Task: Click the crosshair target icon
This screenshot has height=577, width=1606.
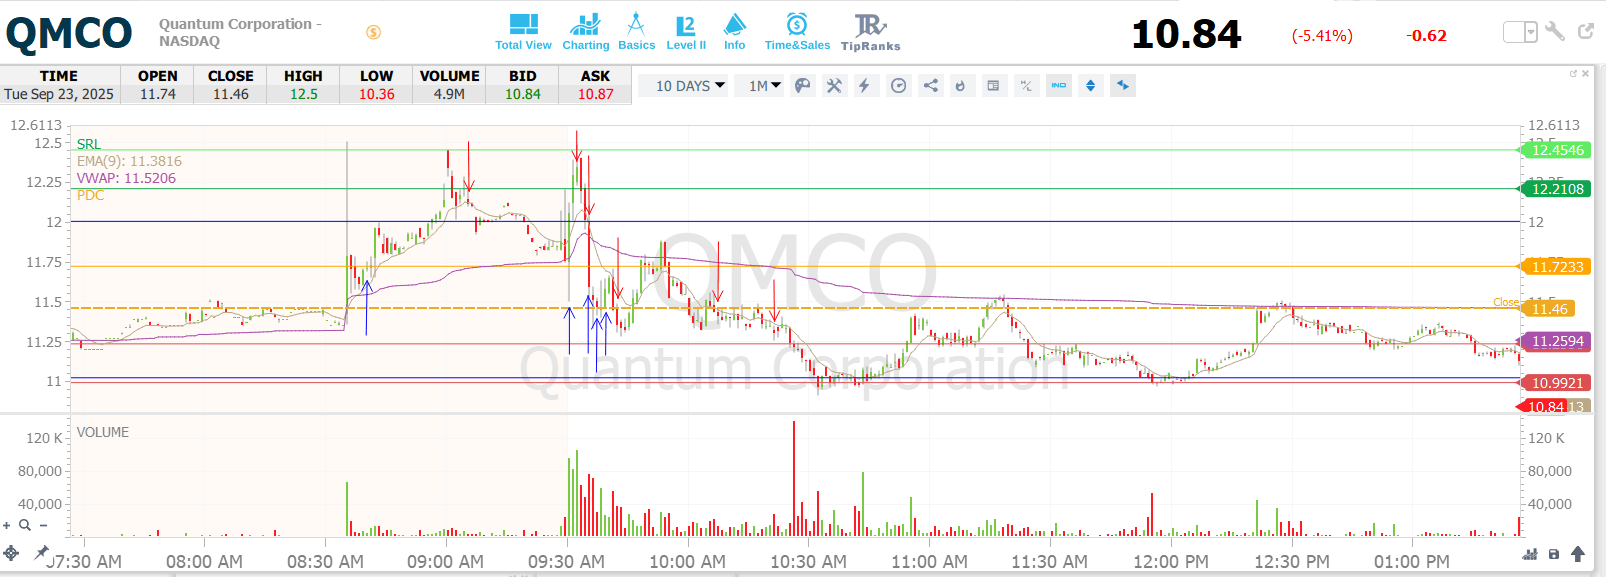Action: pos(11,552)
